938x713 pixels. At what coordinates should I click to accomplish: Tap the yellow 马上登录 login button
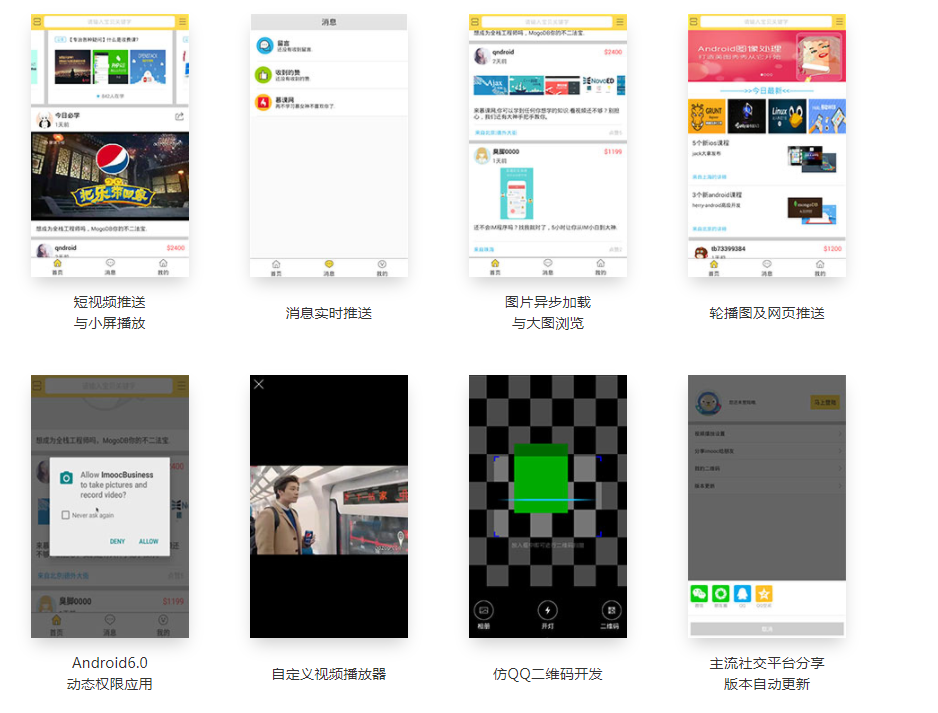pos(826,401)
